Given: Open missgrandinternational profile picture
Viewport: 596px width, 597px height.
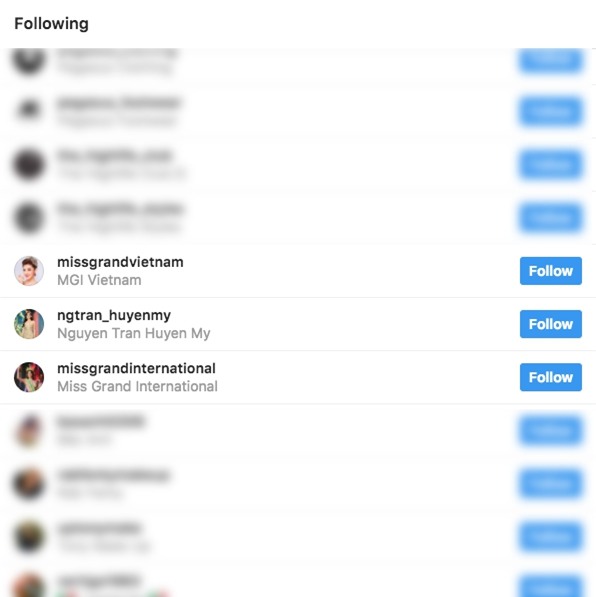Looking at the screenshot, I should point(29,377).
